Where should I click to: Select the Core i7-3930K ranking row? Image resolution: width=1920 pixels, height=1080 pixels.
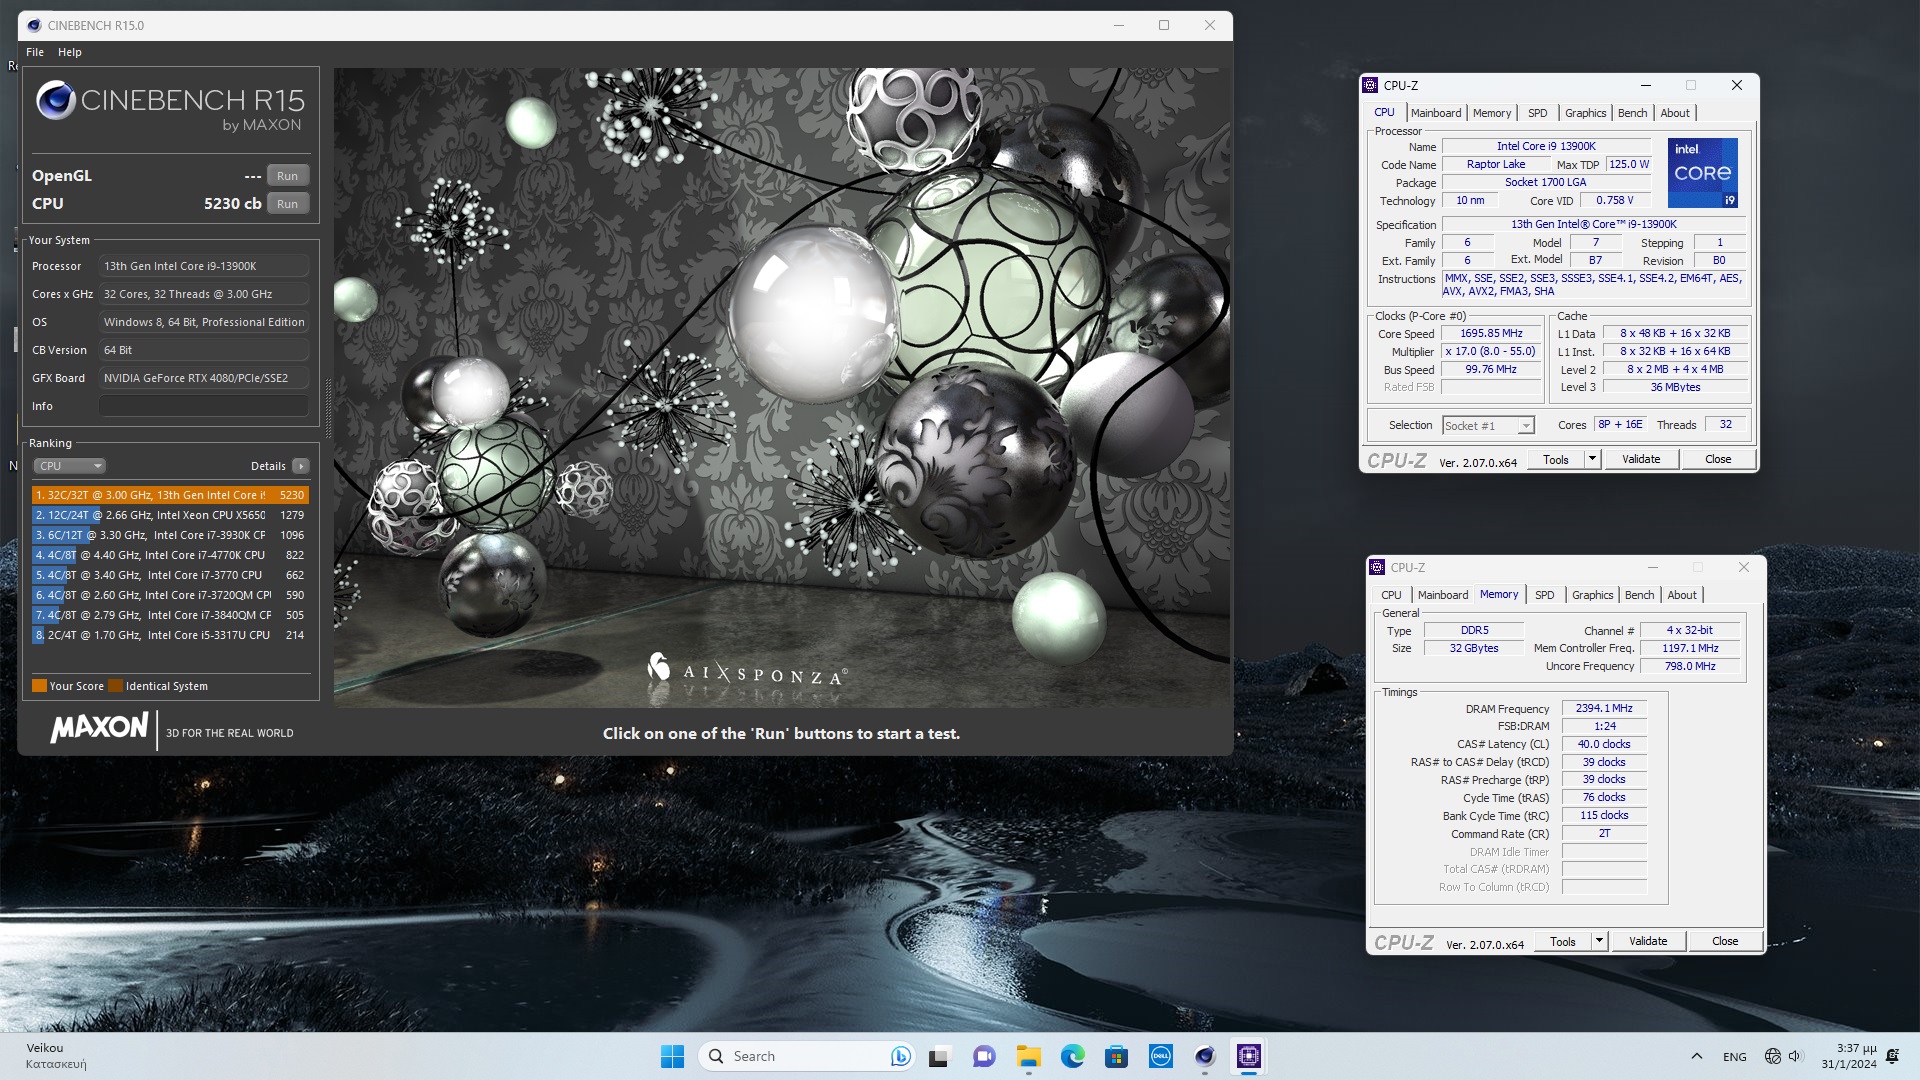170,535
